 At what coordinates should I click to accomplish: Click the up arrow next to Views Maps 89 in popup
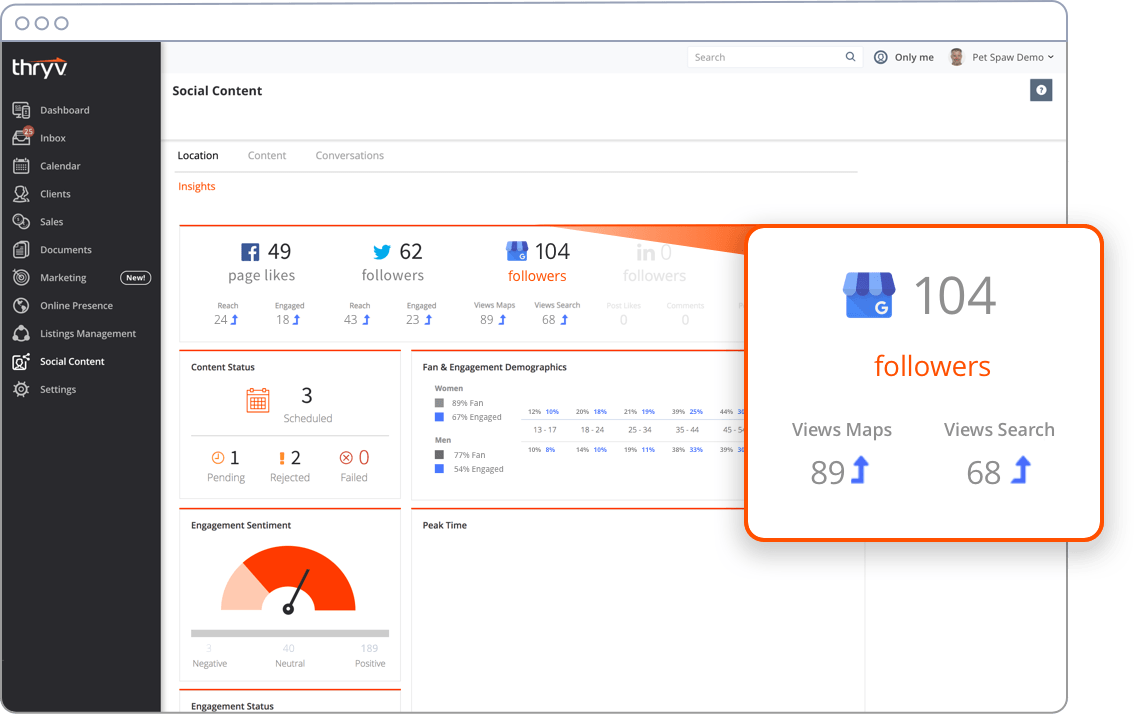point(860,469)
